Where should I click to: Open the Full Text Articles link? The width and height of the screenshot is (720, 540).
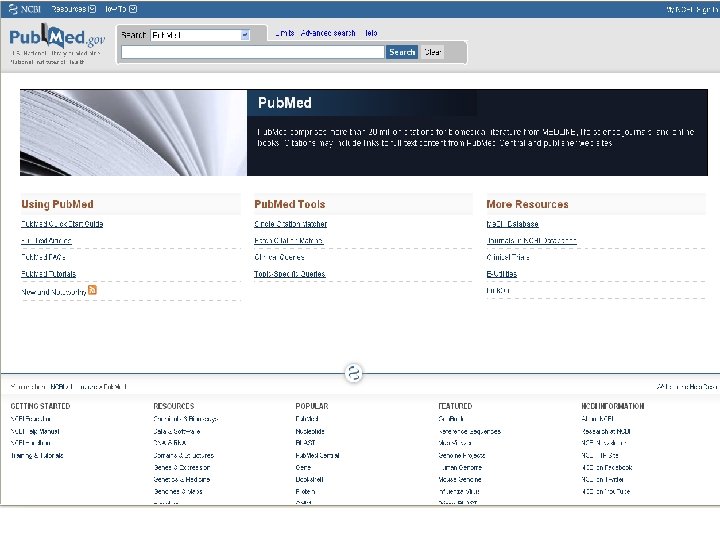click(46, 240)
